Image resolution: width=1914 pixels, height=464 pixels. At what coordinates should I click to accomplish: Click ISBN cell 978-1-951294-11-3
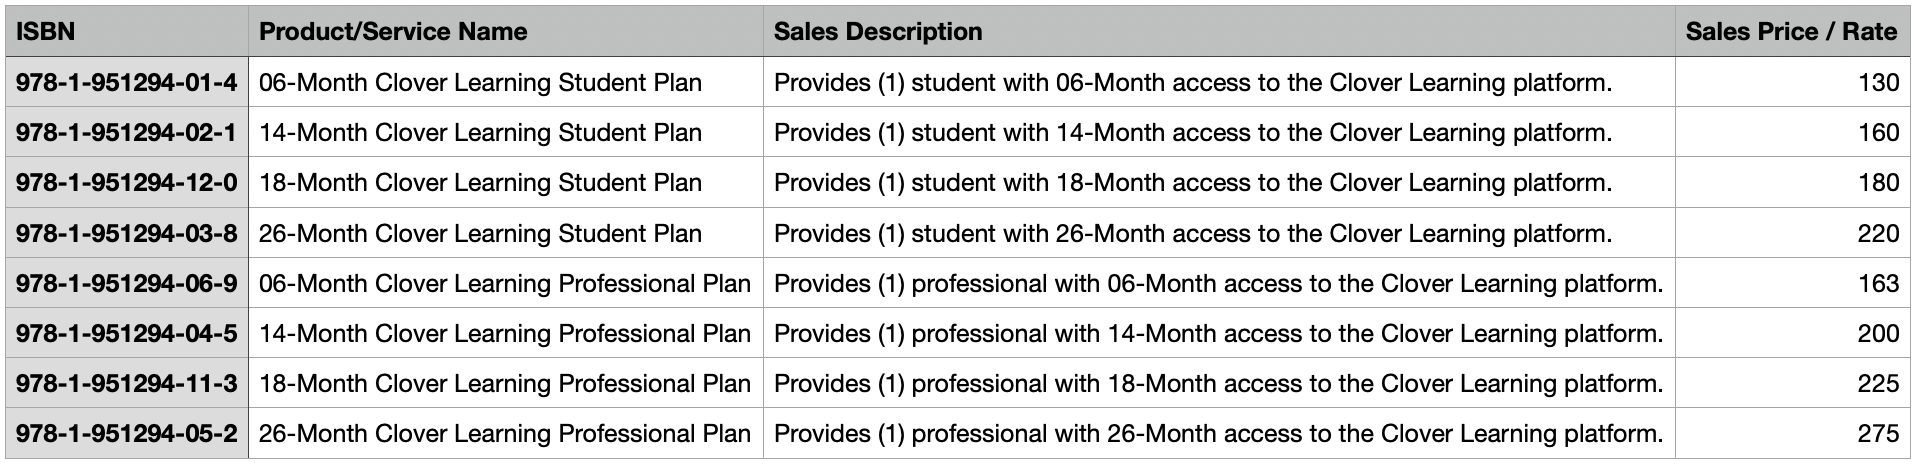tap(127, 383)
